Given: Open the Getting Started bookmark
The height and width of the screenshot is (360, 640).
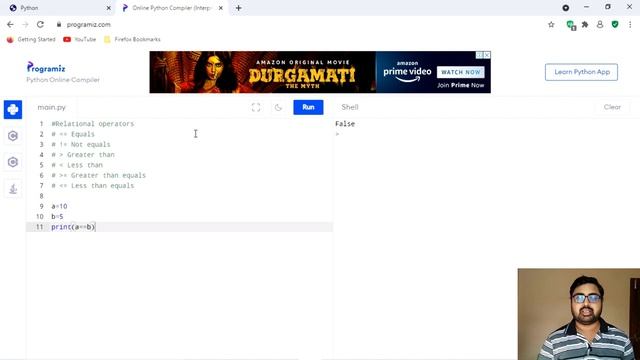Looking at the screenshot, I should (x=31, y=39).
